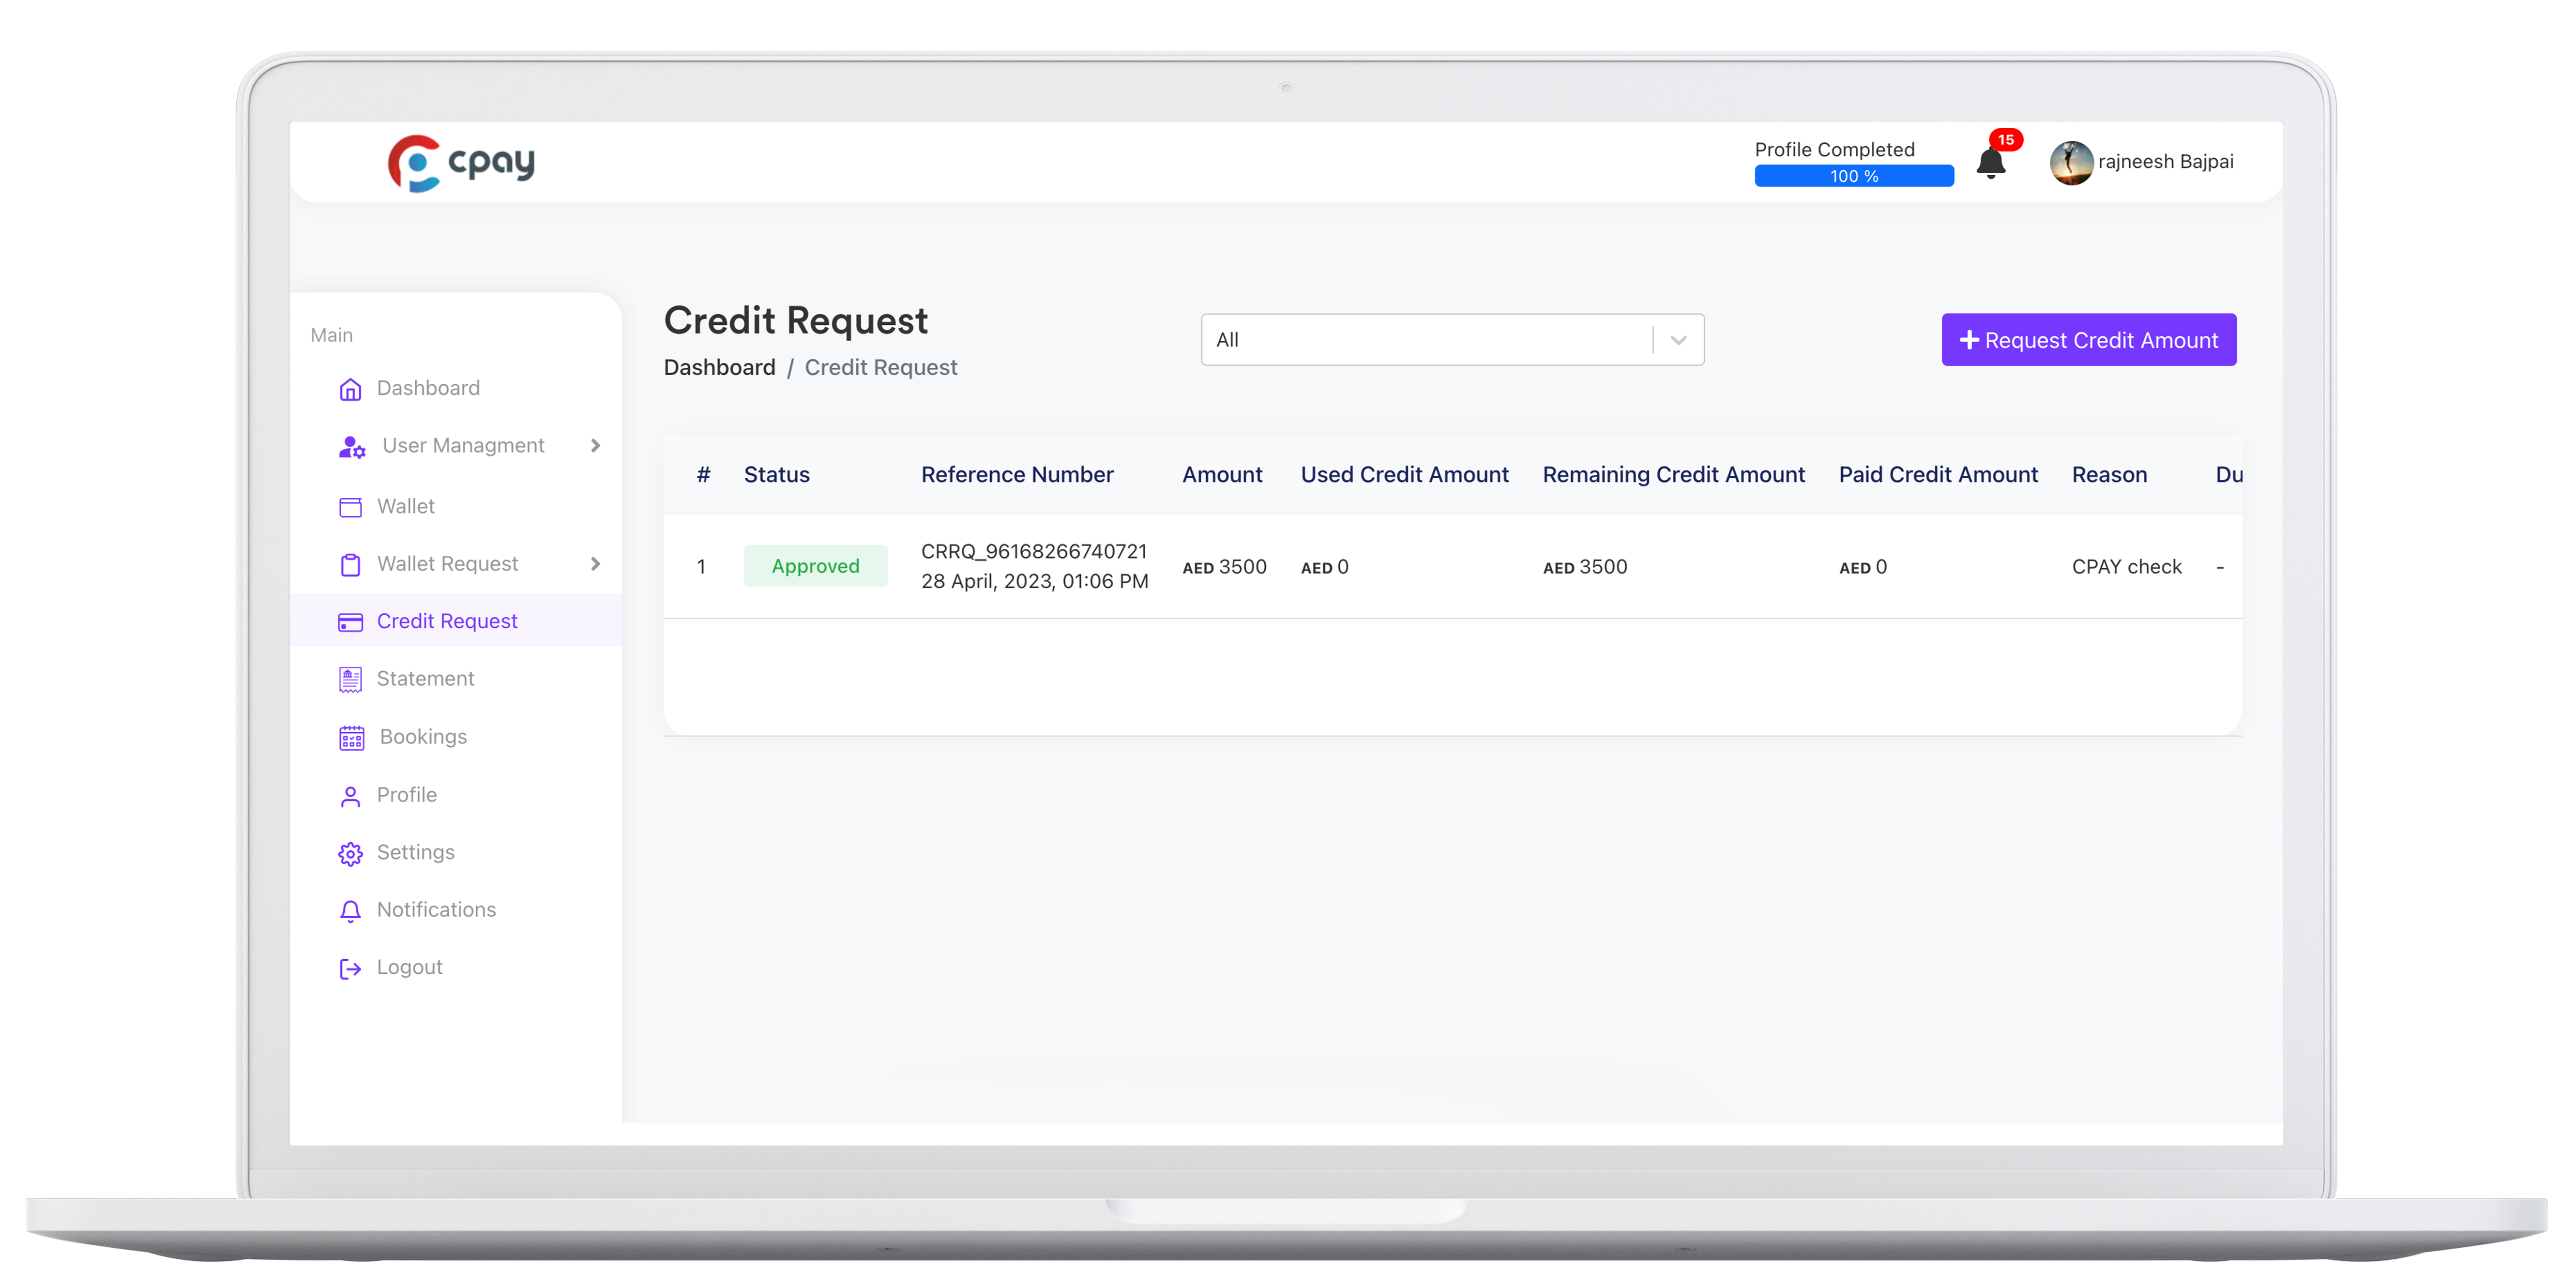Click the Remaining Credit Amount column header
This screenshot has height=1285, width=2576.
[x=1674, y=475]
